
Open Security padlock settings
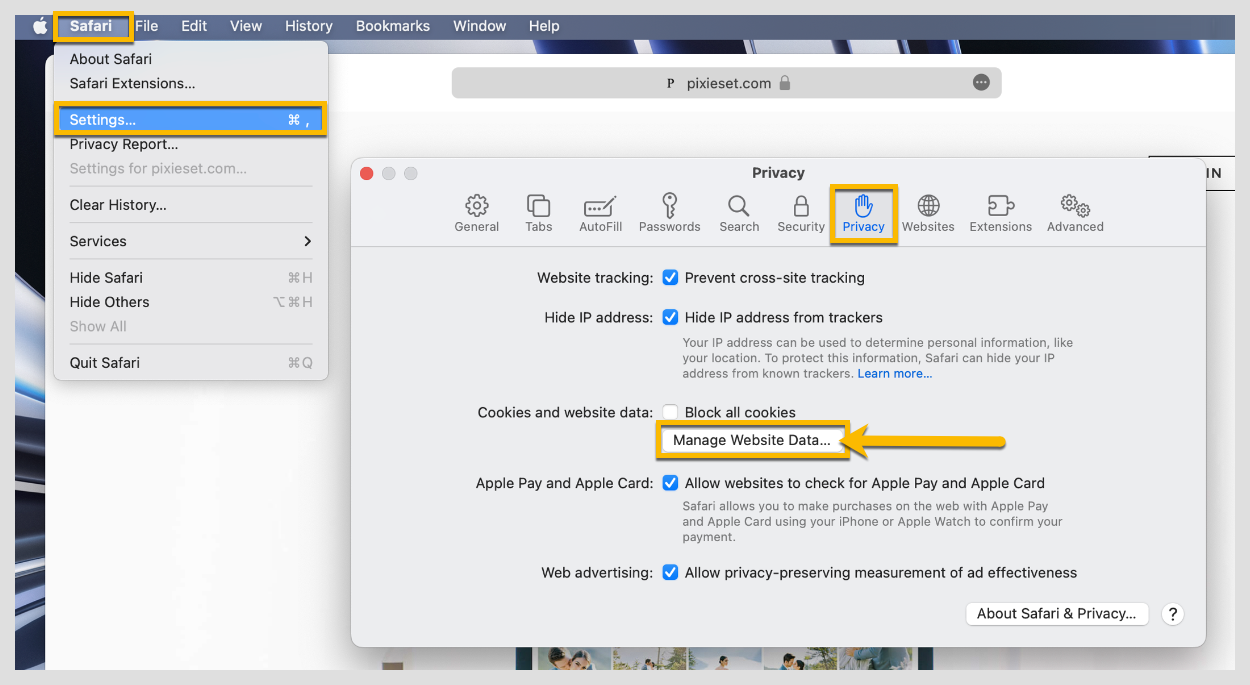[801, 213]
